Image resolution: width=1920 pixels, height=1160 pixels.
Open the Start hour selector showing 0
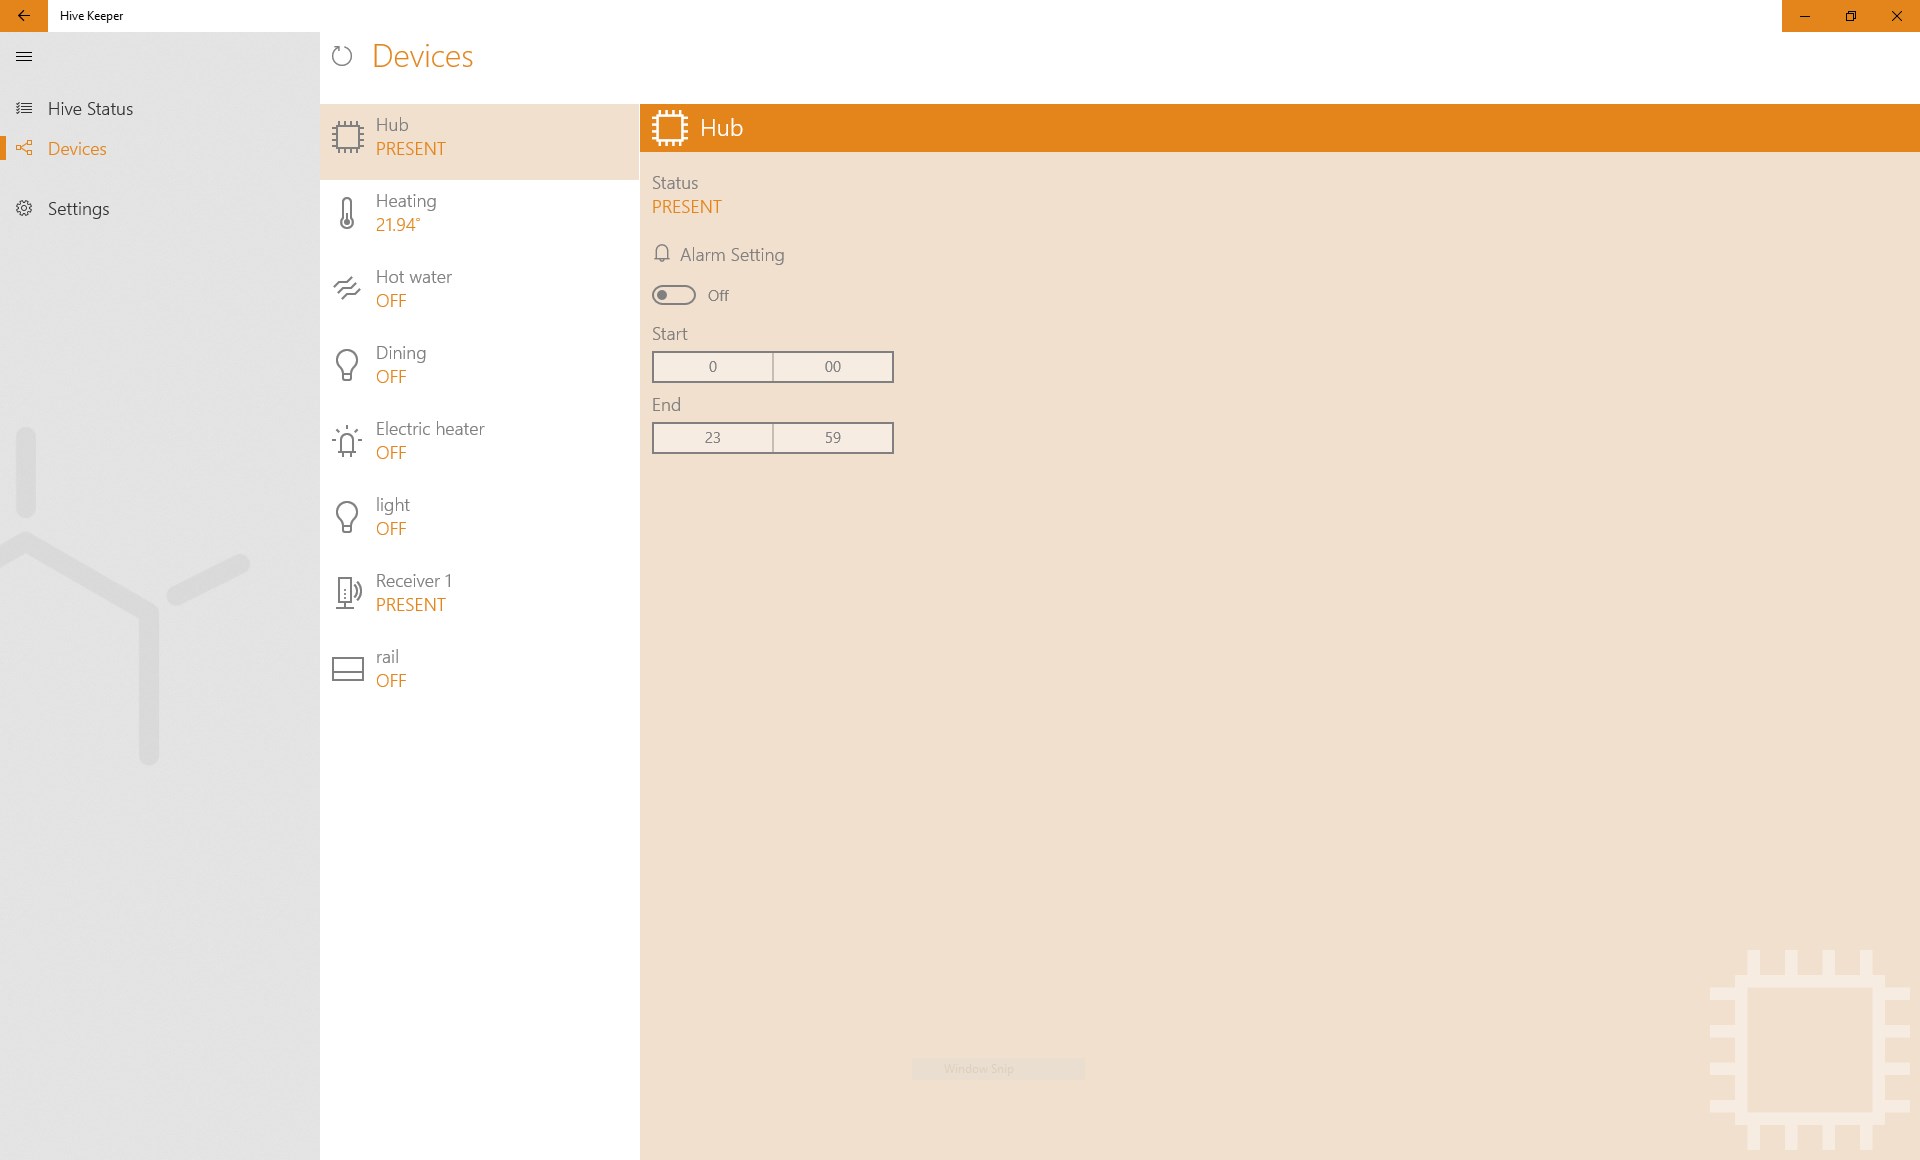712,367
